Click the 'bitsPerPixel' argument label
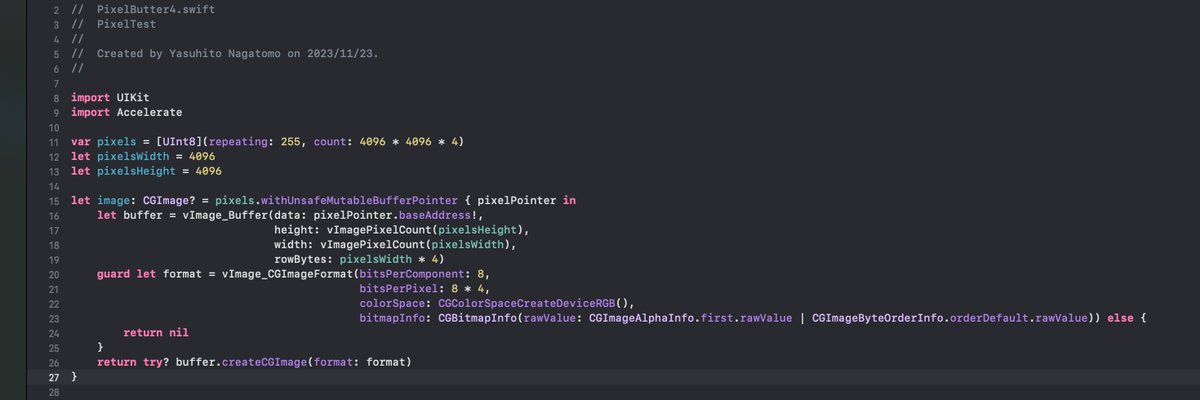This screenshot has height=400, width=1200. click(x=400, y=288)
